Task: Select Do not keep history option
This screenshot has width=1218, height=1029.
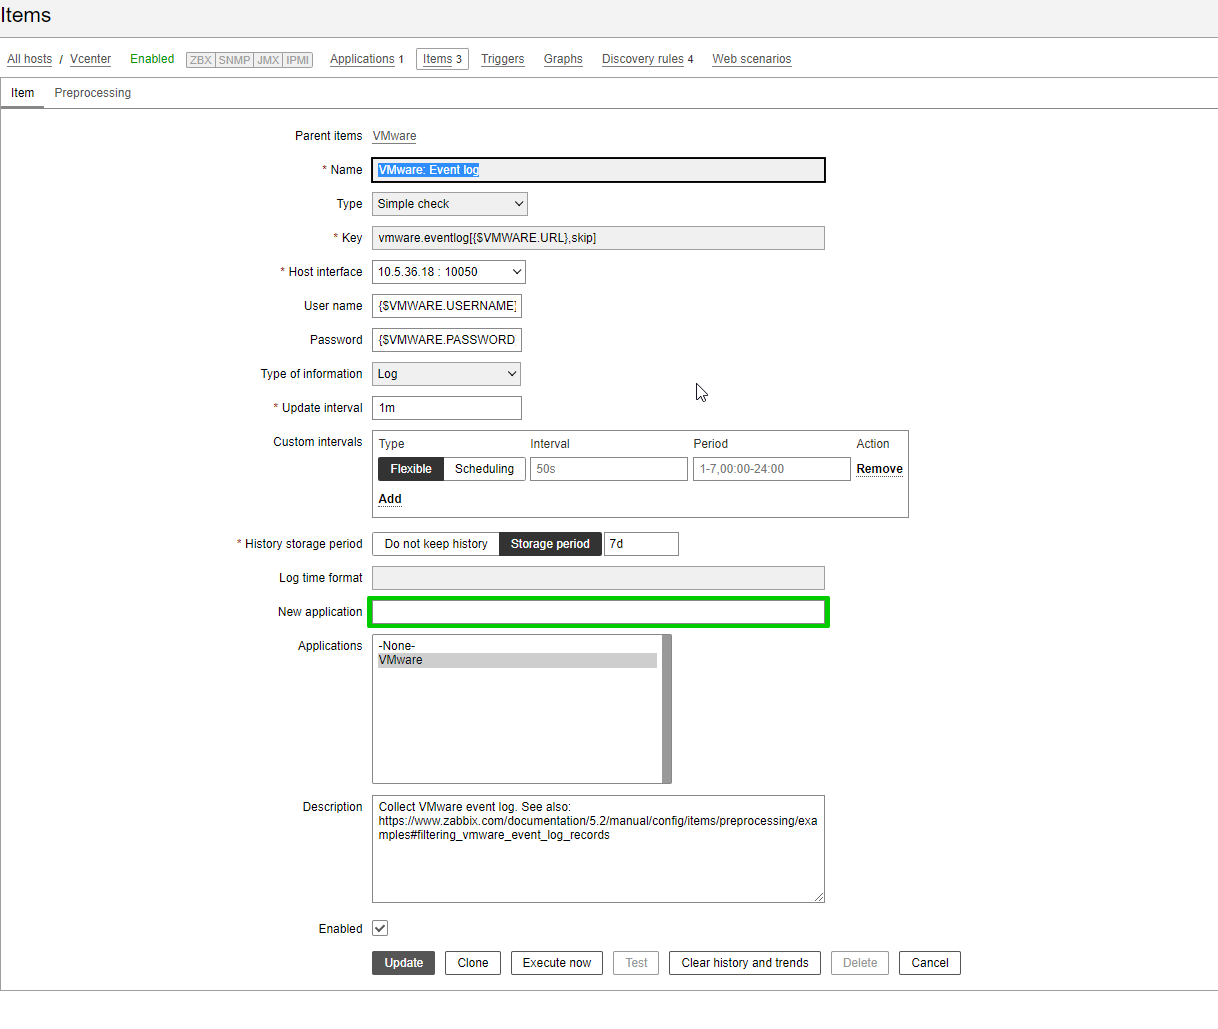Action: point(436,544)
